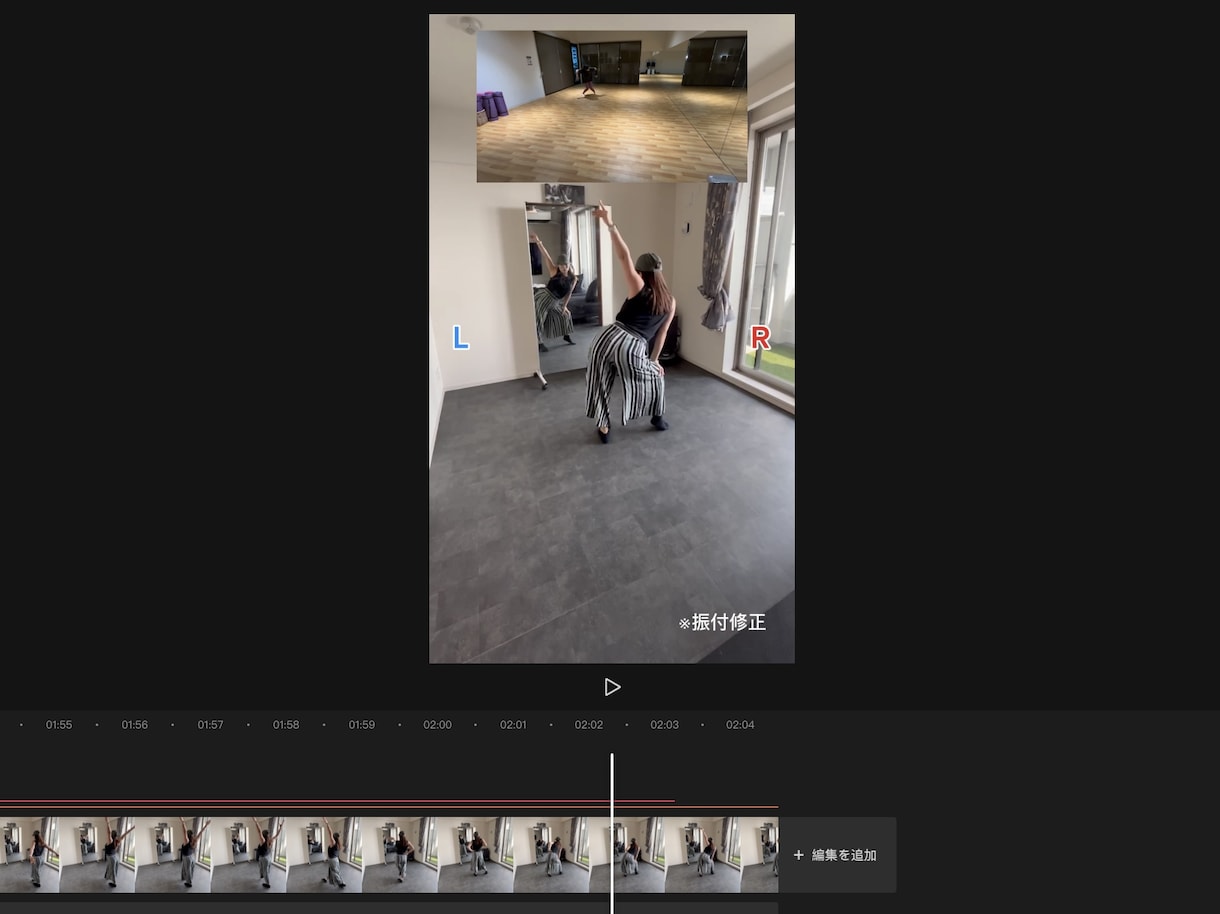Click the 01:58 mark on the ruler
This screenshot has height=914, width=1220.
(286, 725)
